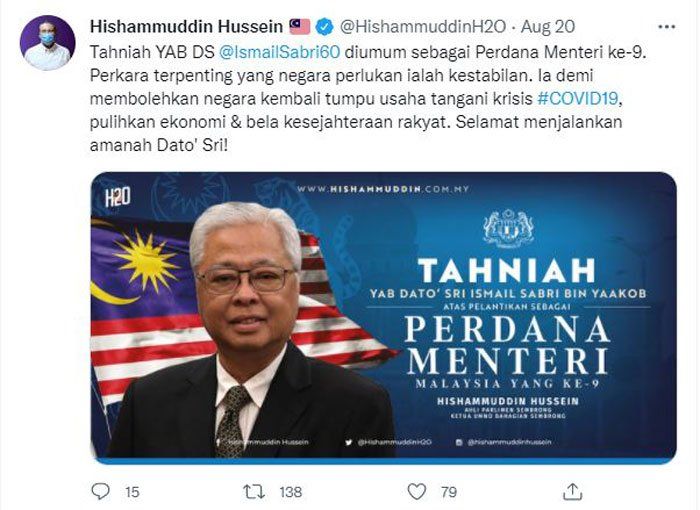The width and height of the screenshot is (700, 510).
Task: Click the blue verified badge beside the name
Action: click(x=325, y=27)
